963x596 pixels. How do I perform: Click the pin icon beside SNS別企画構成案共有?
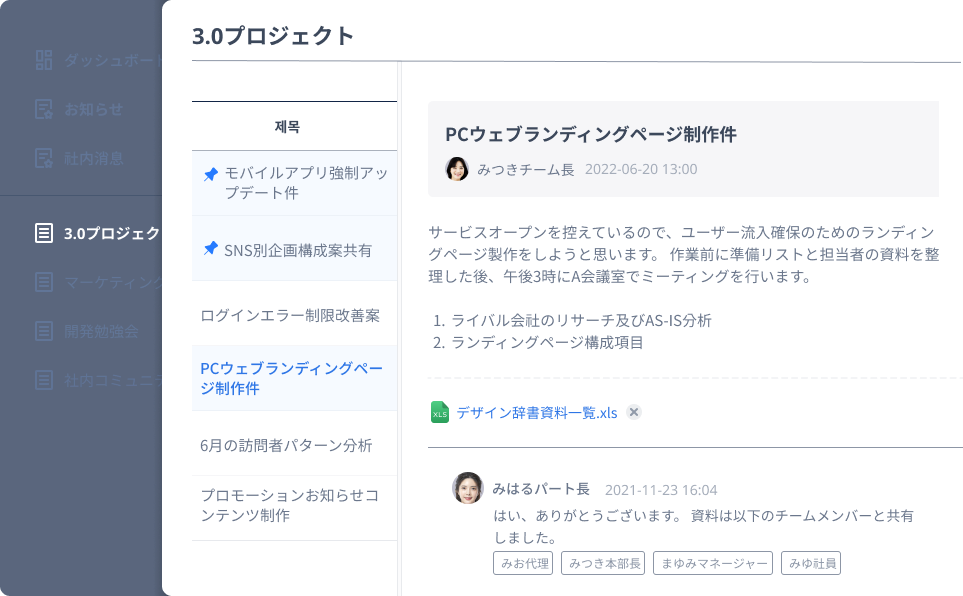pyautogui.click(x=211, y=249)
